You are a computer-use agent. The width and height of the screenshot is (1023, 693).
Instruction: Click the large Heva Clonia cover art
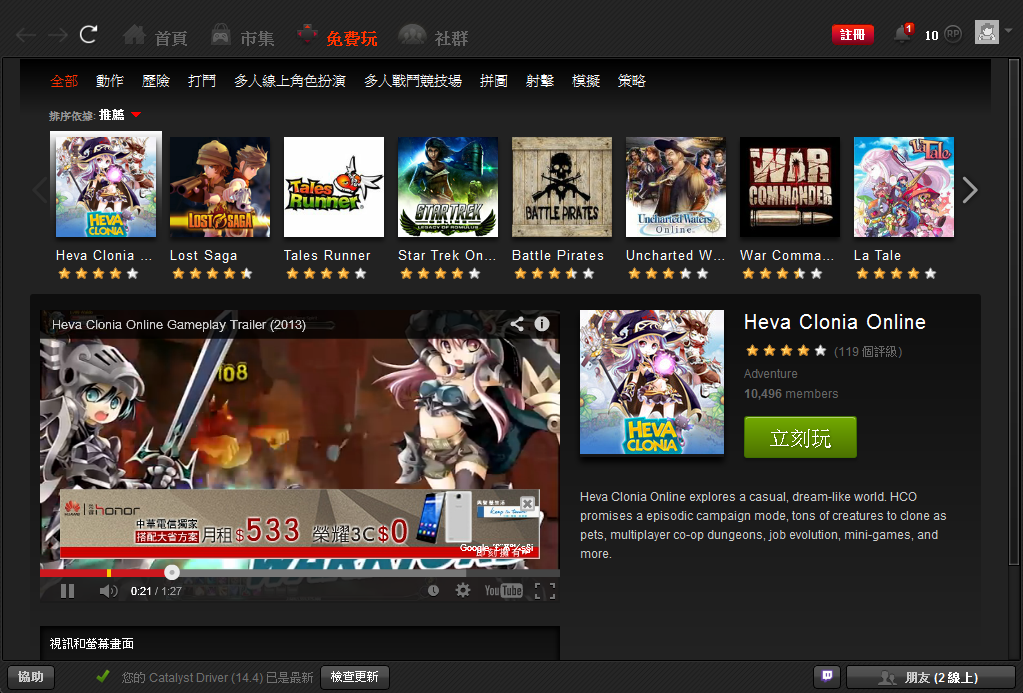pyautogui.click(x=652, y=382)
